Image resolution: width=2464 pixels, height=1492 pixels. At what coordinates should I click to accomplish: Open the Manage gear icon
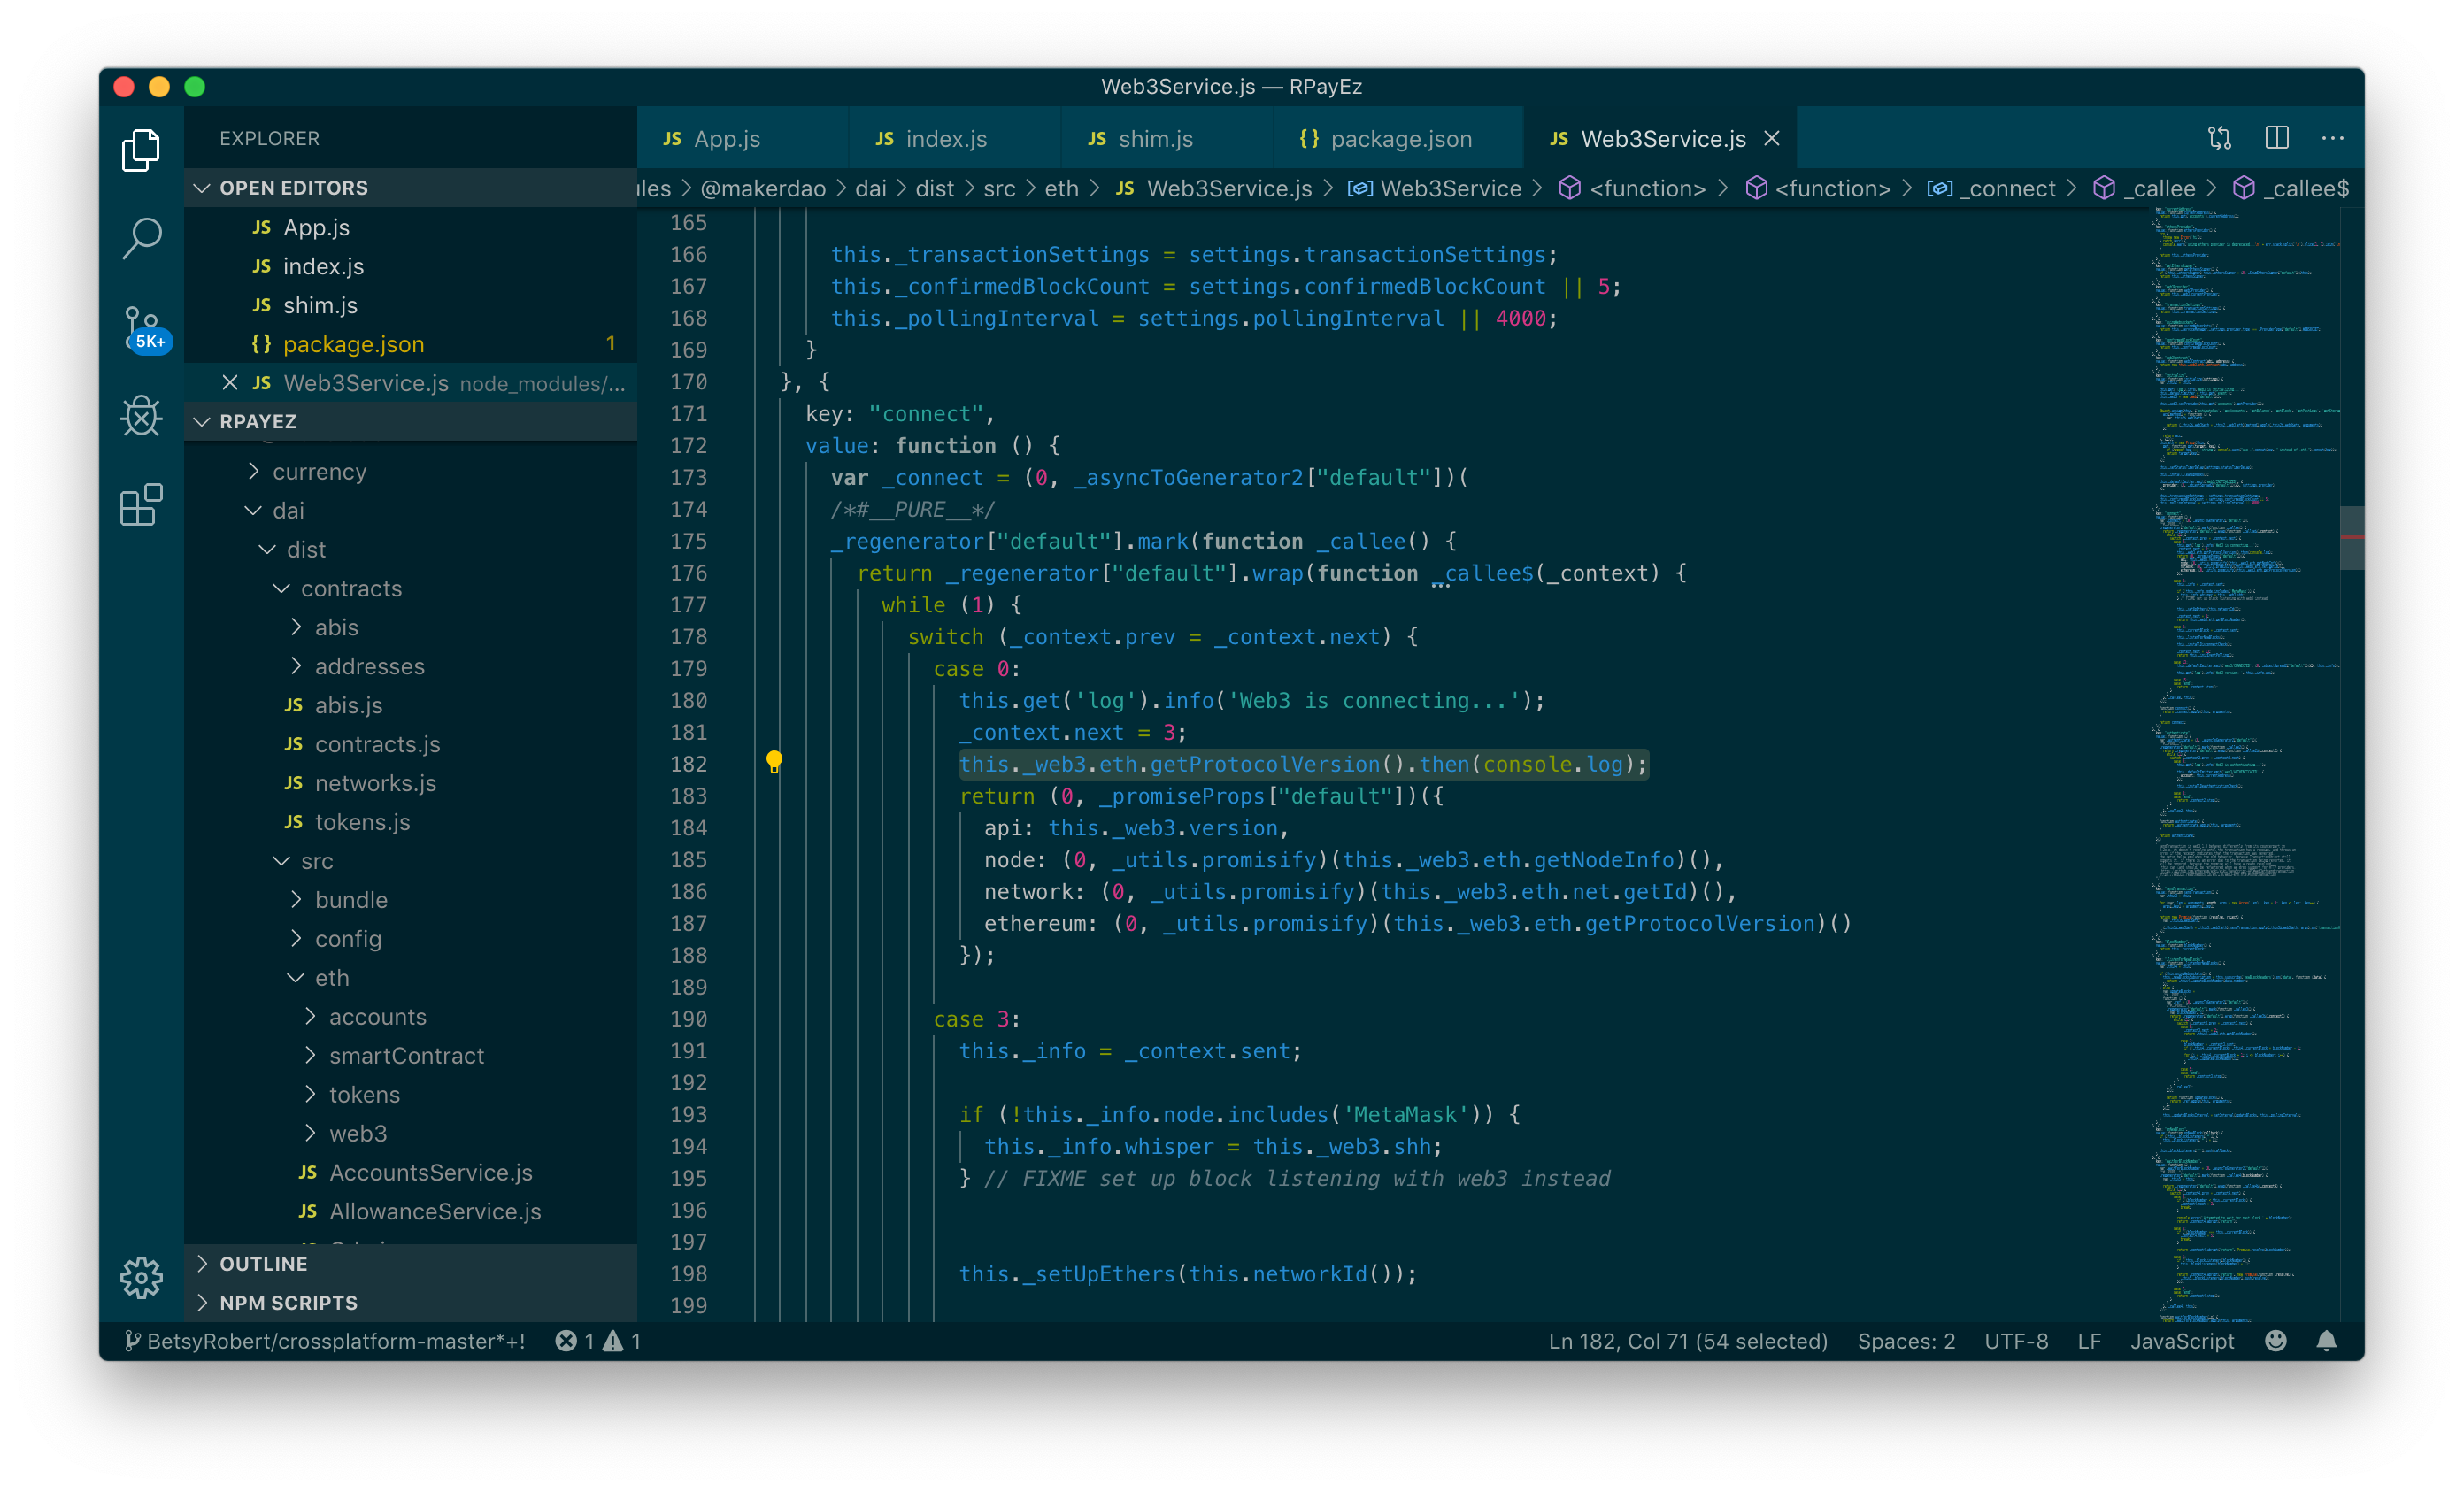tap(141, 1277)
